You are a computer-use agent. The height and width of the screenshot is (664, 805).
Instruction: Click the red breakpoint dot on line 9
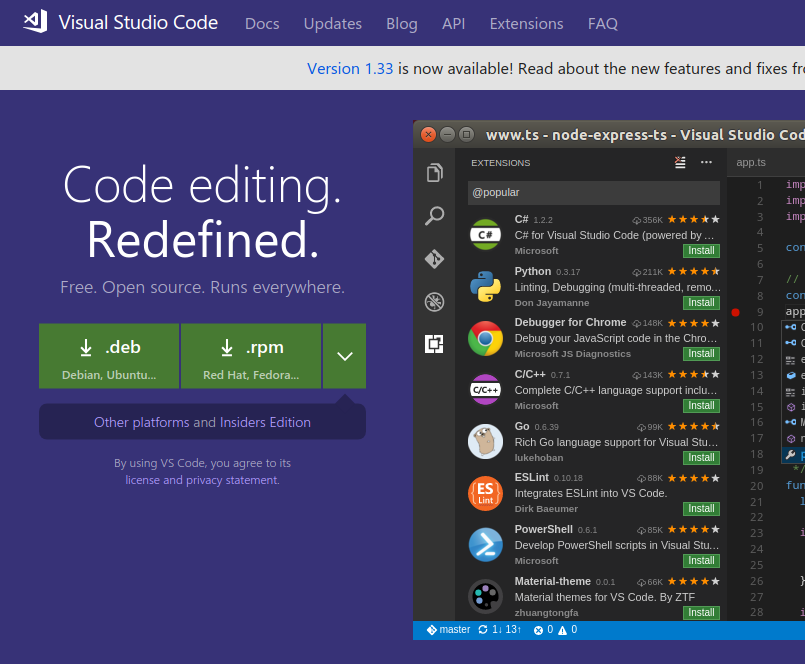(735, 312)
